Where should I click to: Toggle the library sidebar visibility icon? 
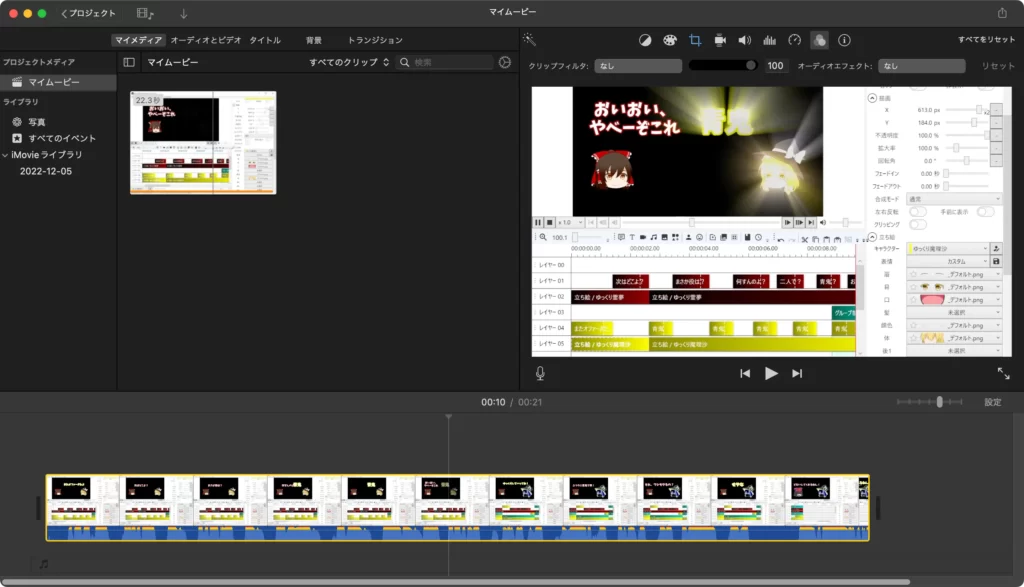(129, 62)
